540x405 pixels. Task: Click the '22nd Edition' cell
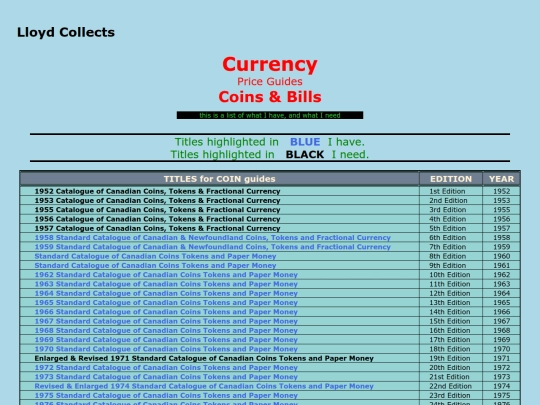pos(450,386)
